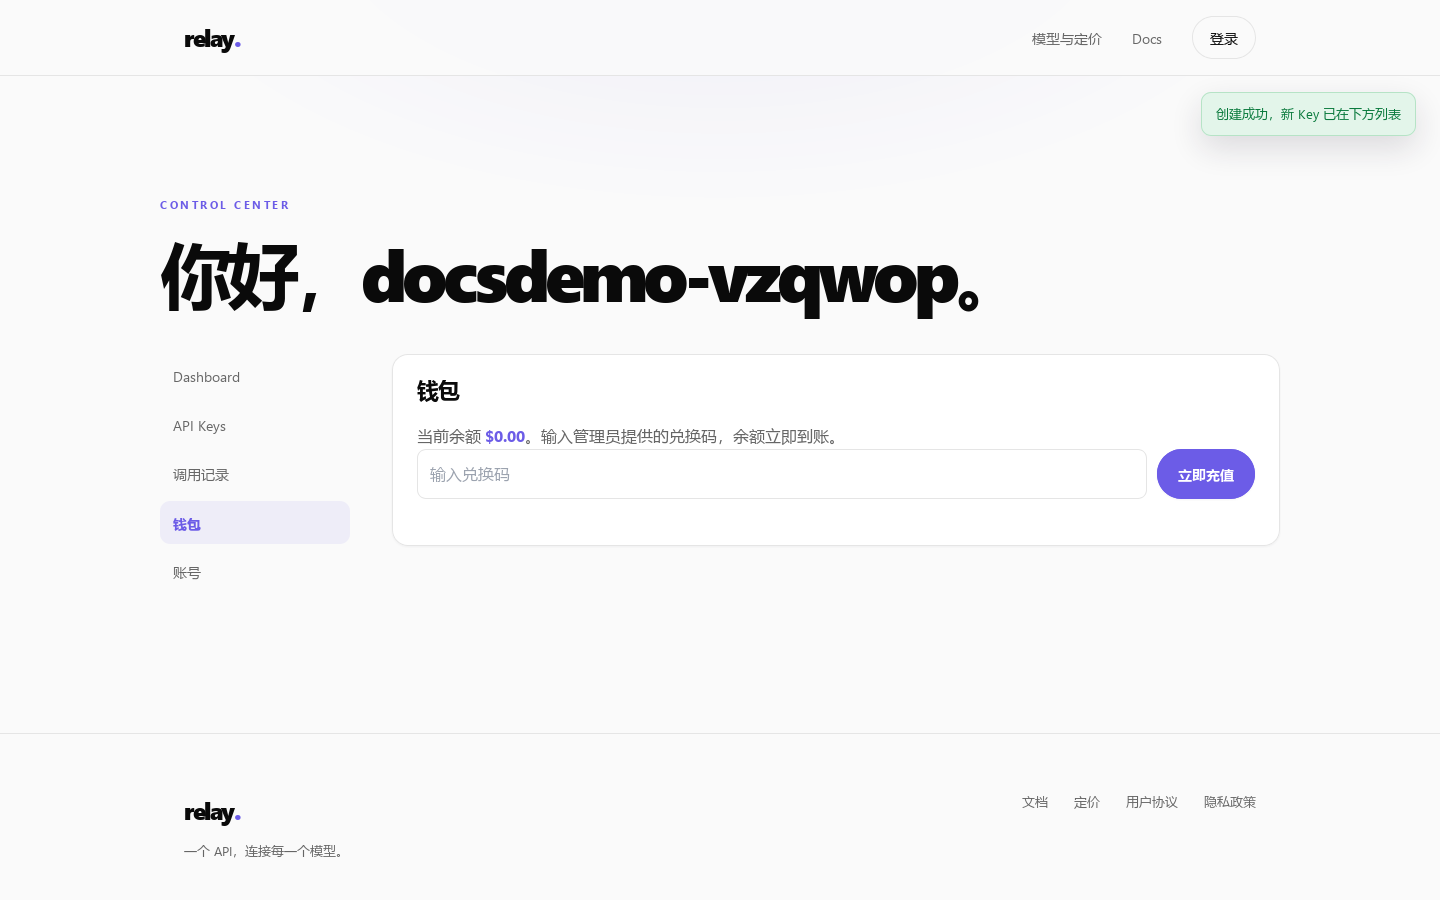Screen dimensions: 1440x900
Task: View the 用户协议 footer link
Action: click(x=1152, y=802)
